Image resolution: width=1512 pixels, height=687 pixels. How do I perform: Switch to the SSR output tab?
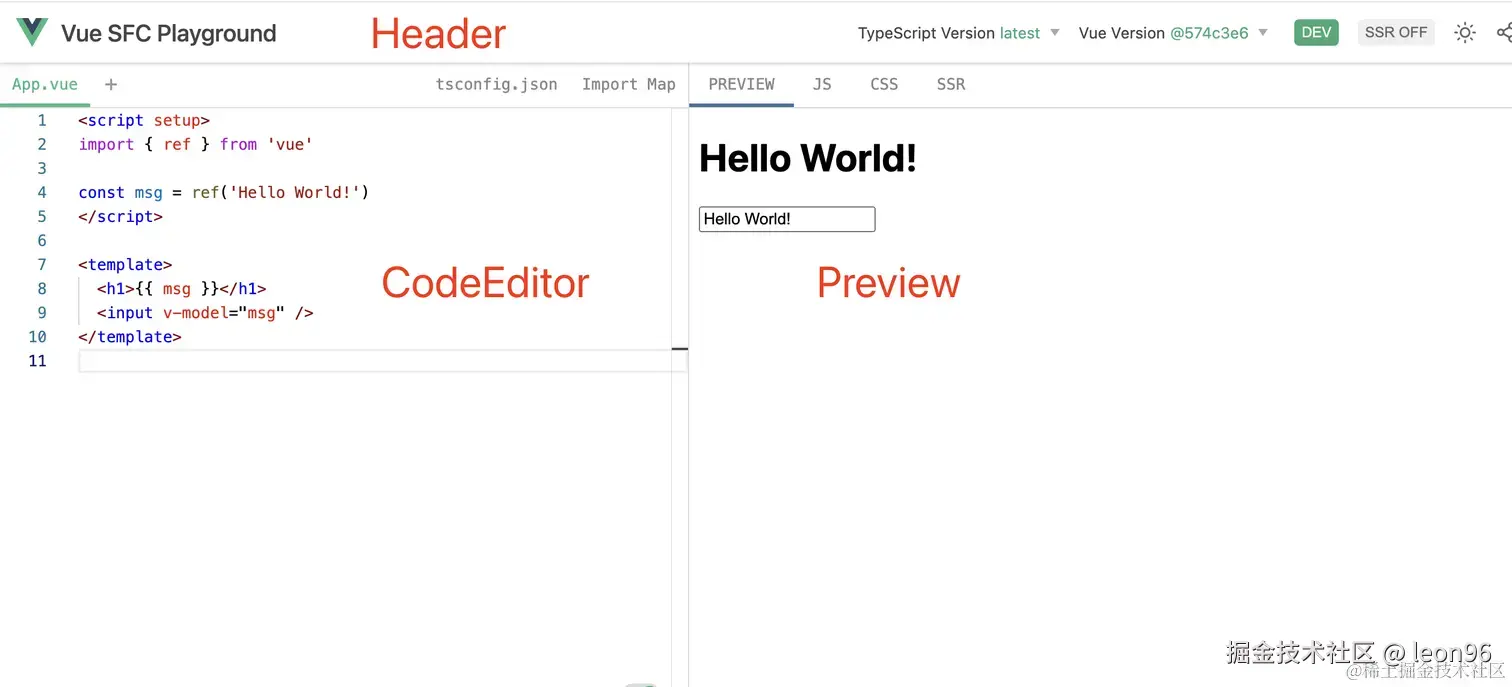coord(951,85)
